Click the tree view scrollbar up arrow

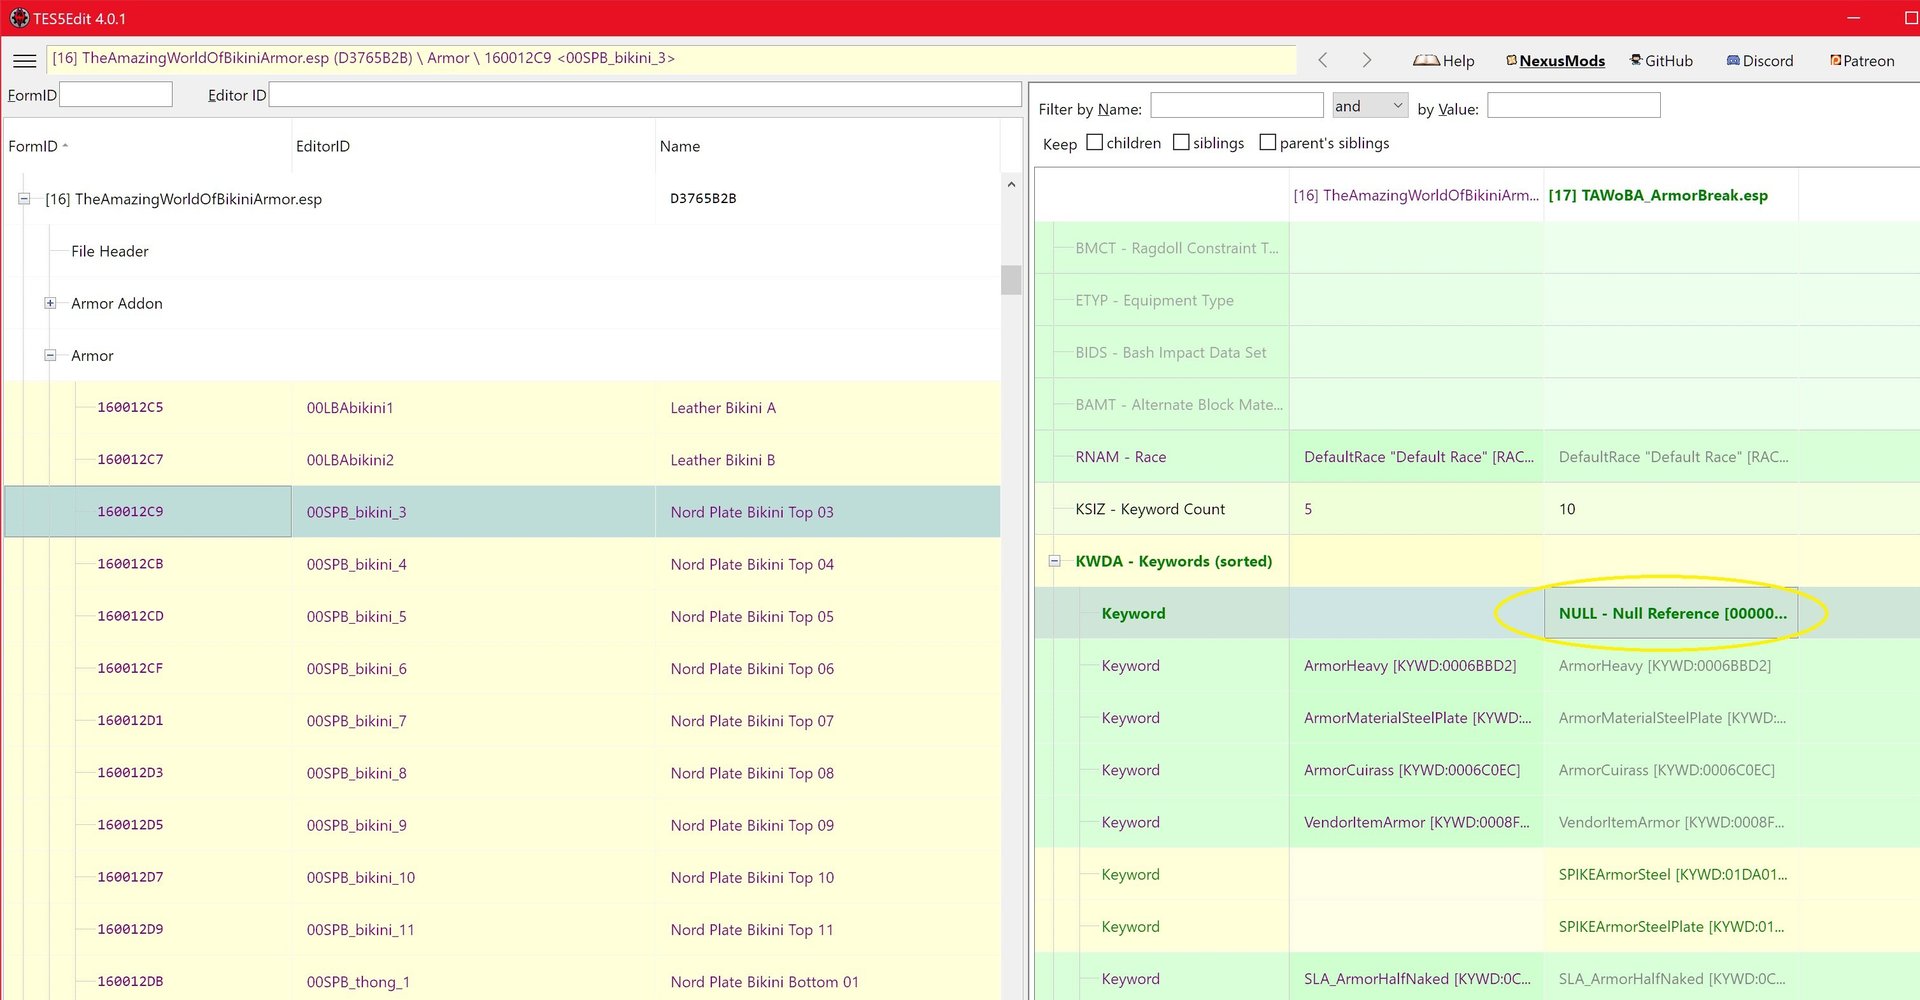click(x=1011, y=184)
